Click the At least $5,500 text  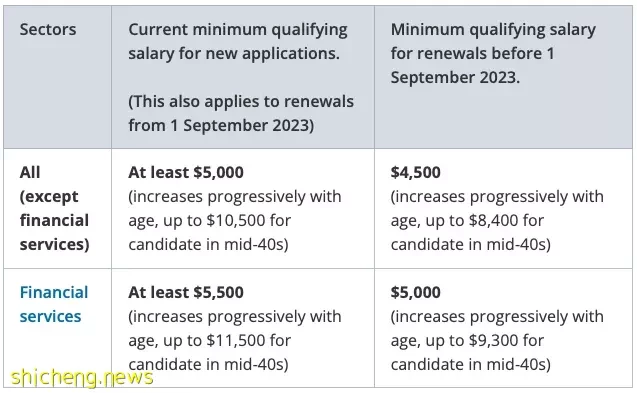point(186,292)
